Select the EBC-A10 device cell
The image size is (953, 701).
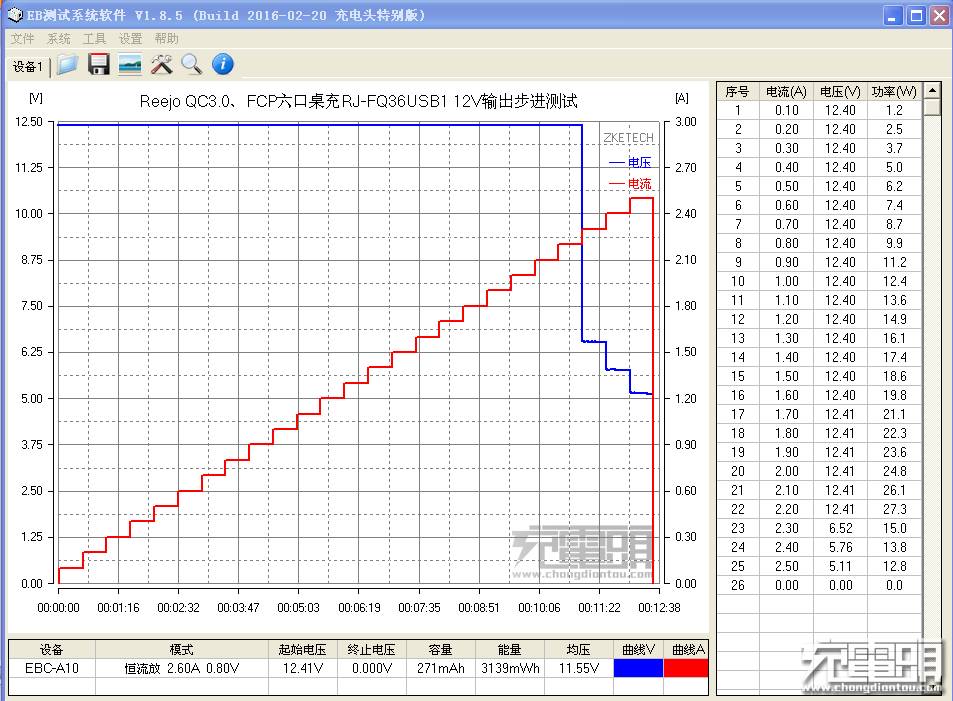pyautogui.click(x=52, y=668)
